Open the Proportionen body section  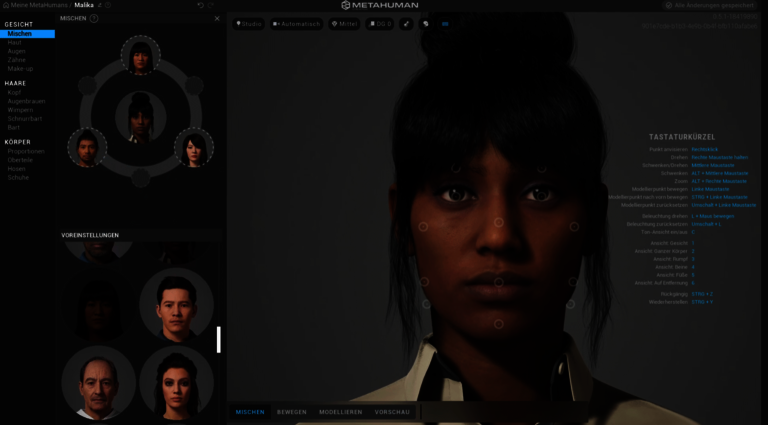(x=26, y=151)
